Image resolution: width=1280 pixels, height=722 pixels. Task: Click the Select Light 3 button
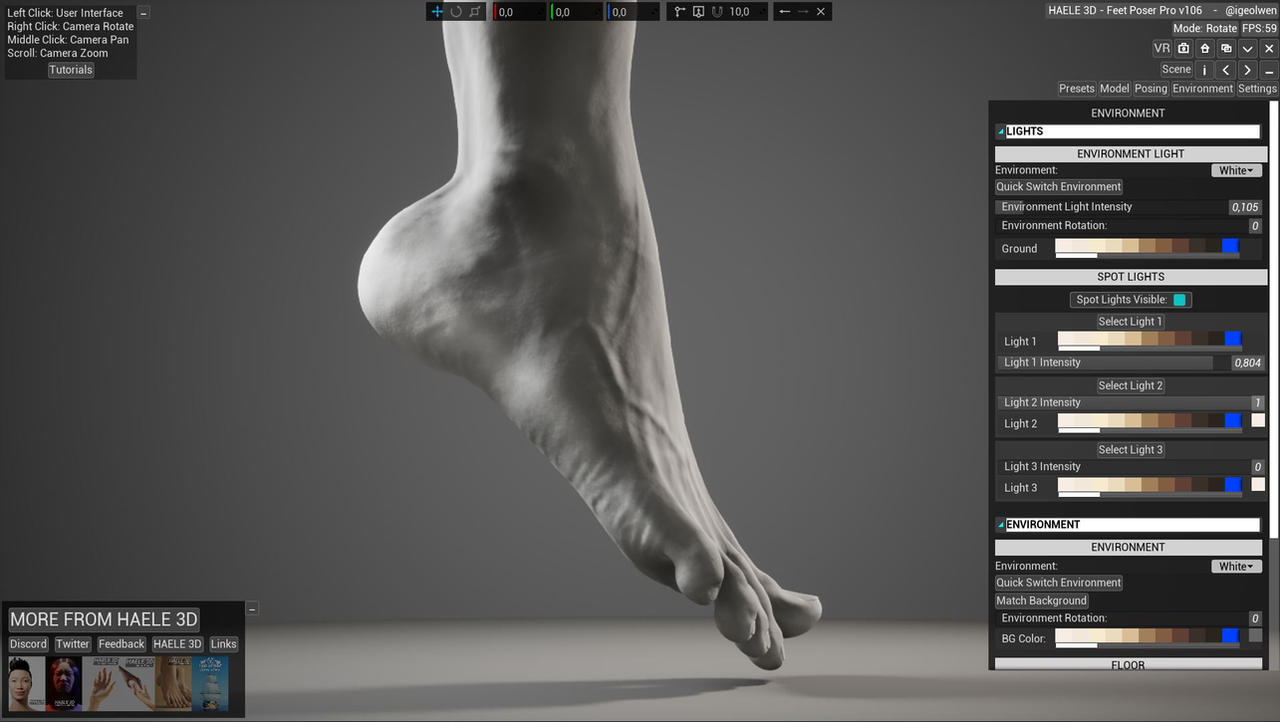tap(1130, 450)
